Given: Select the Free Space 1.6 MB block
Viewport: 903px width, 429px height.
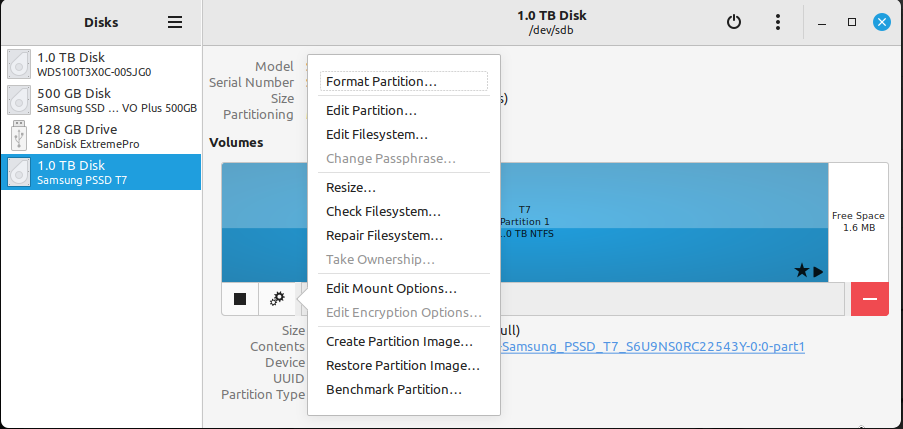Looking at the screenshot, I should [858, 222].
